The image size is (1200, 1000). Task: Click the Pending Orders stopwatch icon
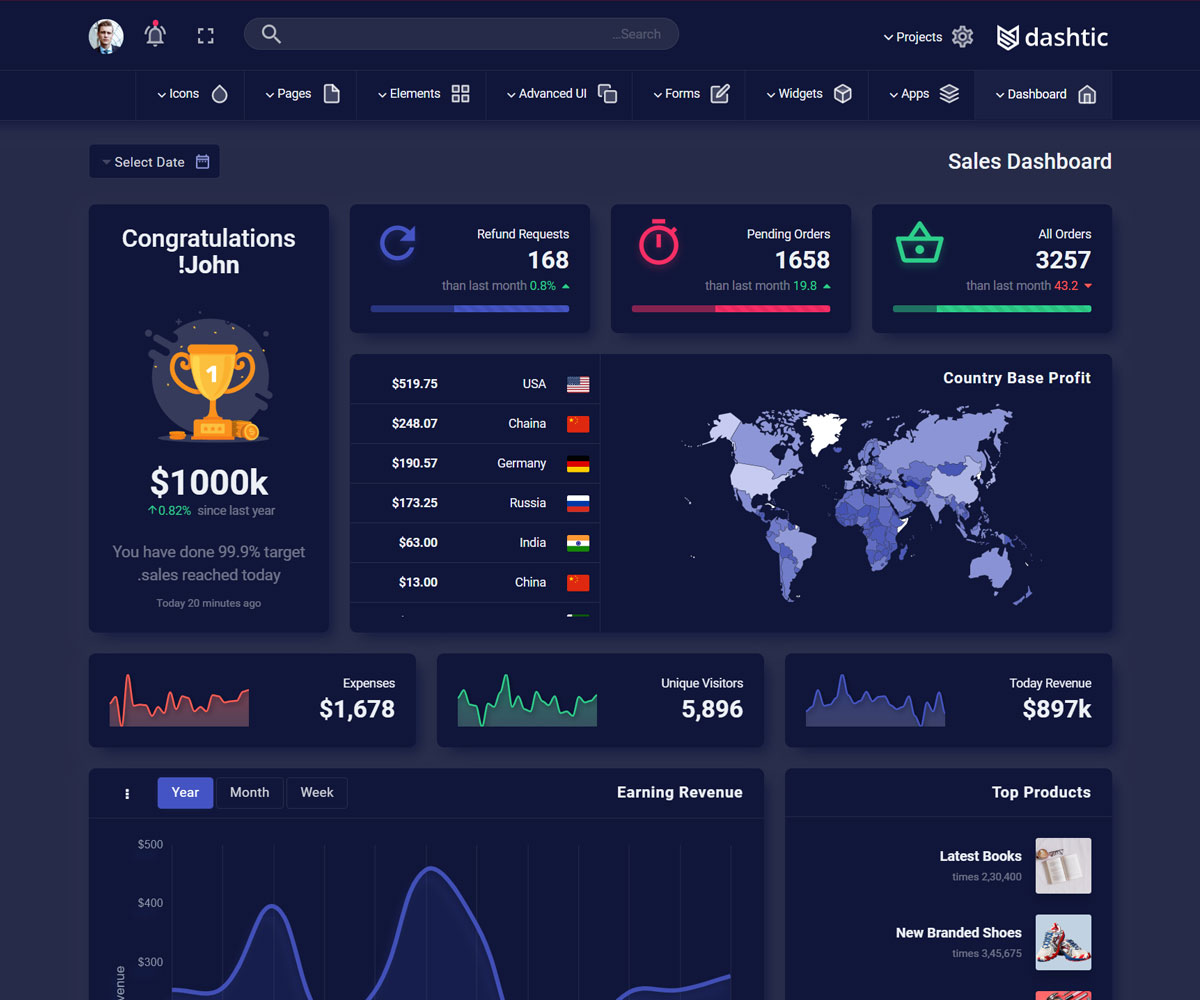pyautogui.click(x=658, y=242)
